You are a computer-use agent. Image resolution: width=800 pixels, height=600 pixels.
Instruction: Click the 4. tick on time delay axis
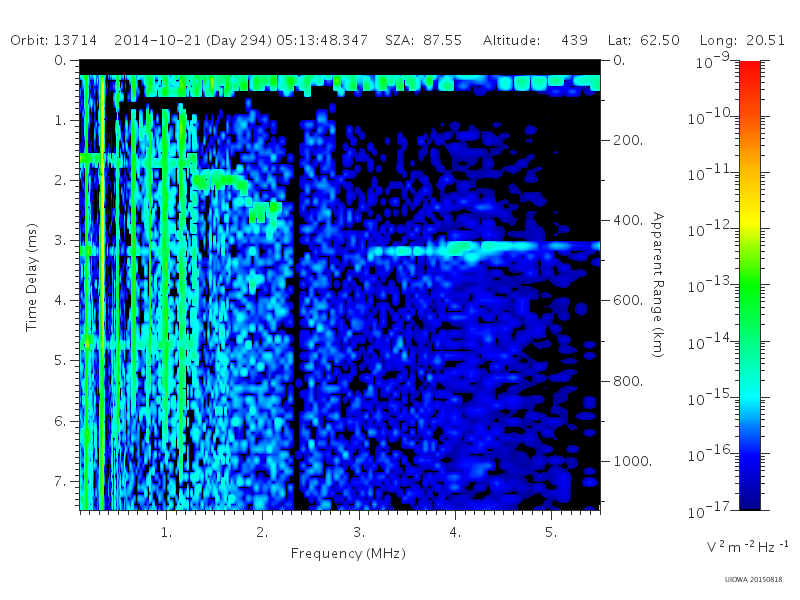click(61, 301)
